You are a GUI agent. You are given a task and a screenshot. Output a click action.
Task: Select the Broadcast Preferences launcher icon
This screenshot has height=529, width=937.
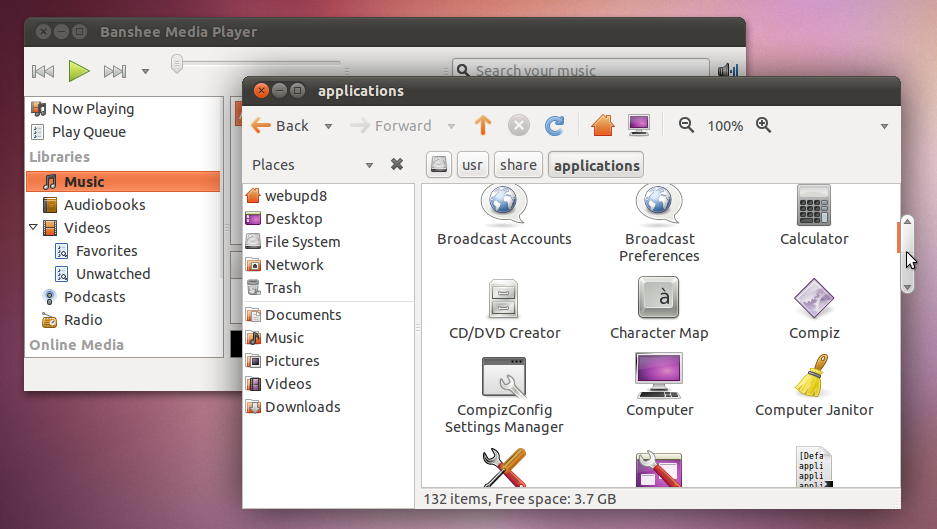[659, 204]
